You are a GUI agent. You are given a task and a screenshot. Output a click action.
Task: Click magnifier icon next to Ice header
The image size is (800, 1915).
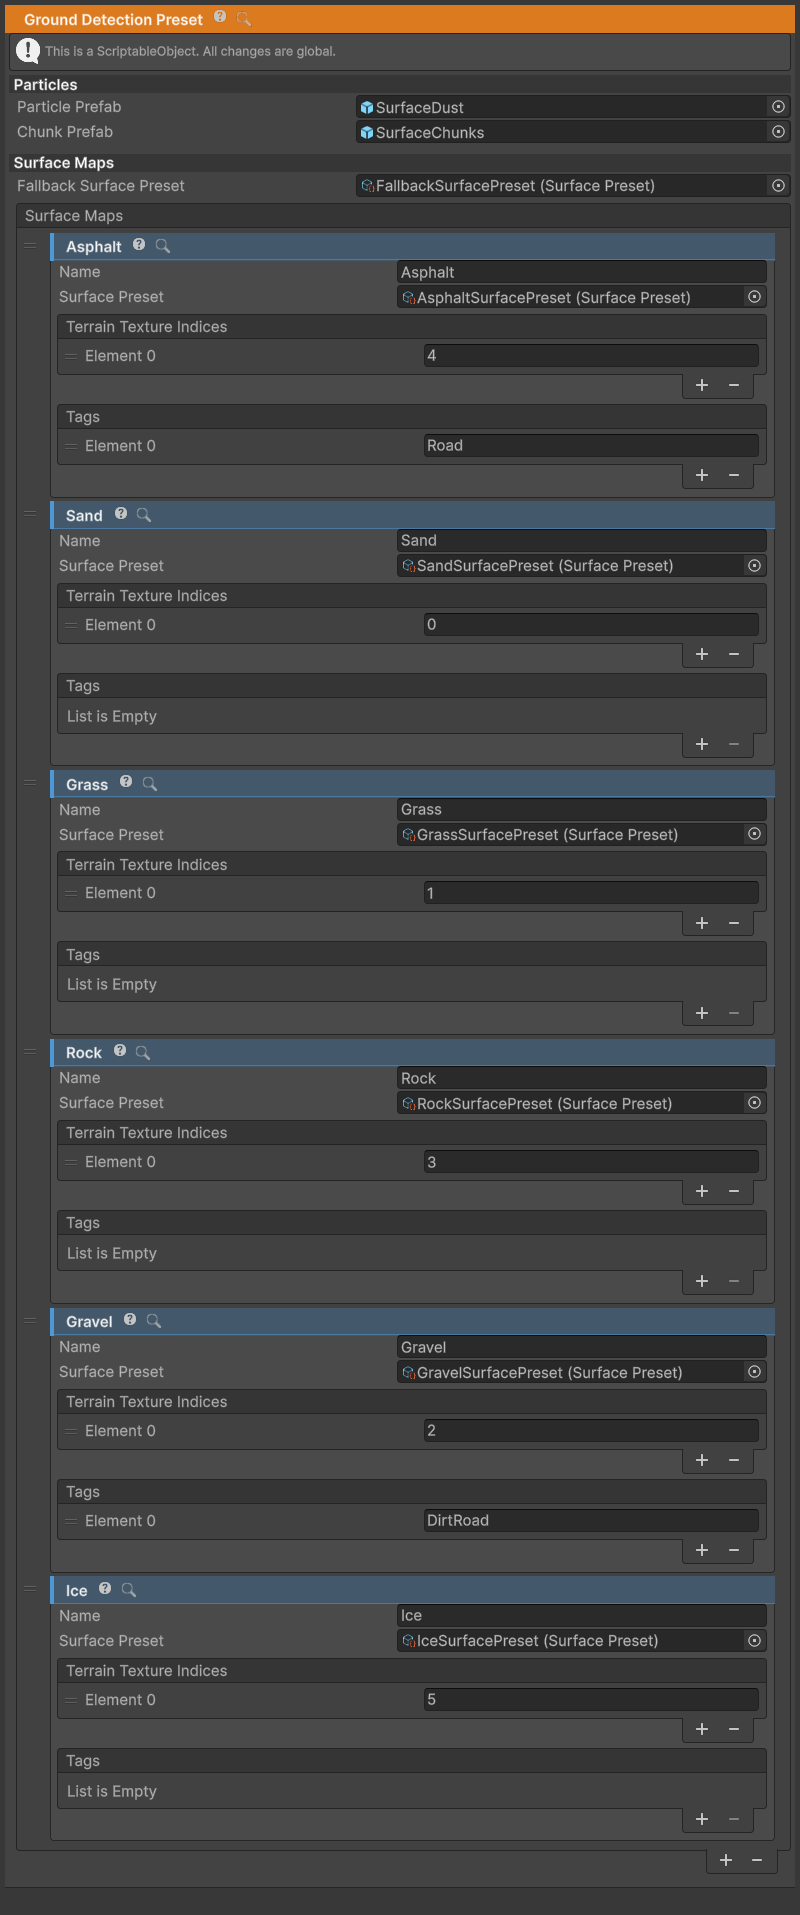[x=129, y=1590]
